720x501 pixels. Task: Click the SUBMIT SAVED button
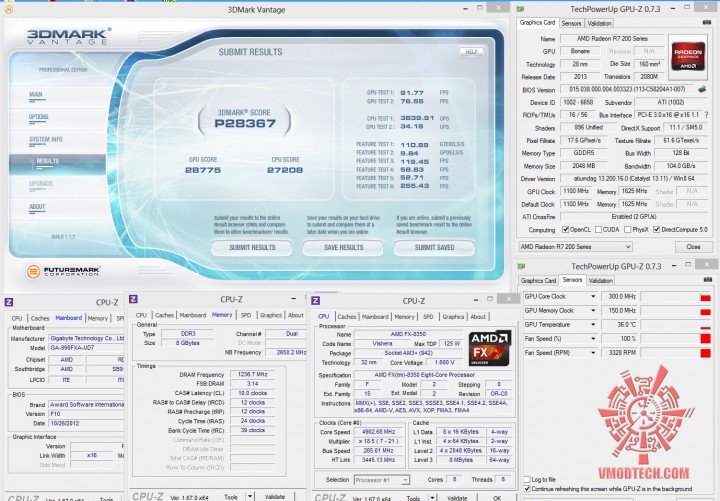434,248
